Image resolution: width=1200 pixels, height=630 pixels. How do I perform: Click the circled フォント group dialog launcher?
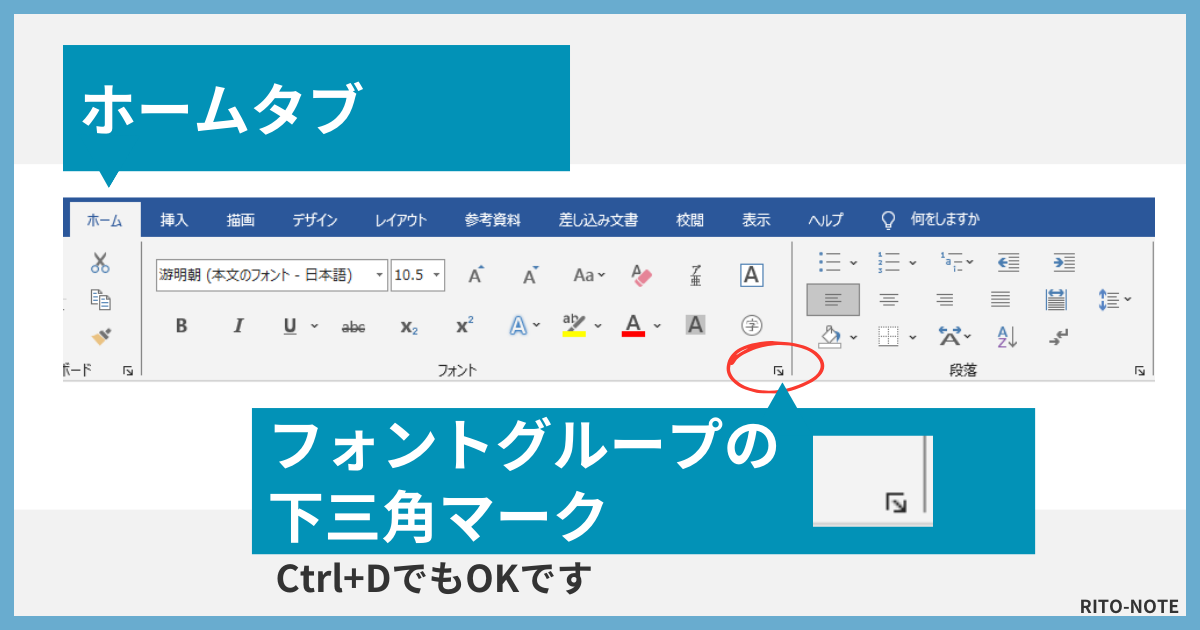[x=776, y=370]
